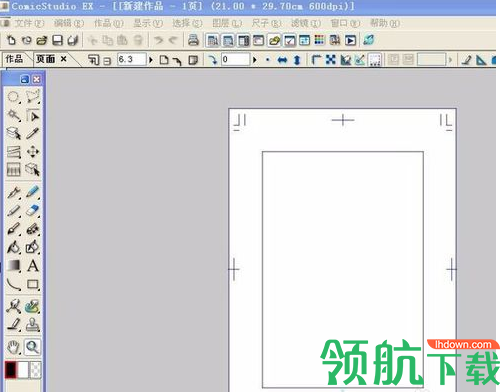Open the 图层(L) menu
Image resolution: width=500 pixels, height=392 pixels.
click(x=227, y=23)
